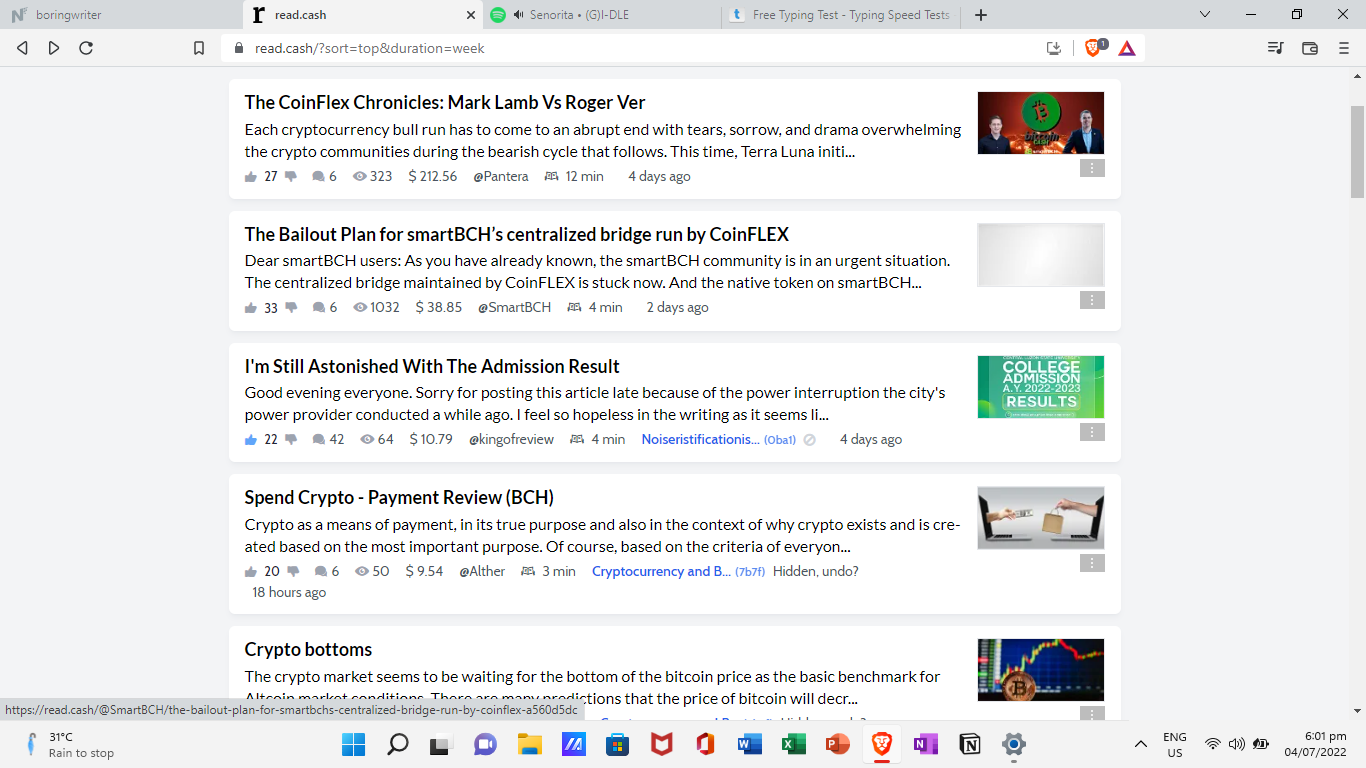1366x768 pixels.
Task: Open three-dot menu on Spend Crypto article
Action: click(x=1092, y=563)
